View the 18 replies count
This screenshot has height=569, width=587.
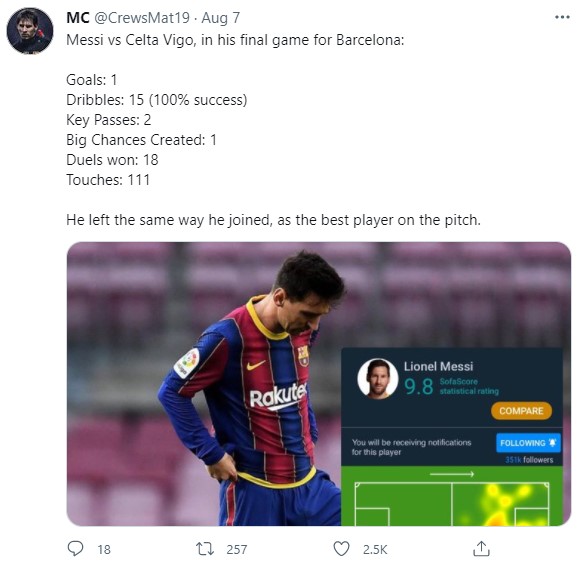tap(104, 549)
